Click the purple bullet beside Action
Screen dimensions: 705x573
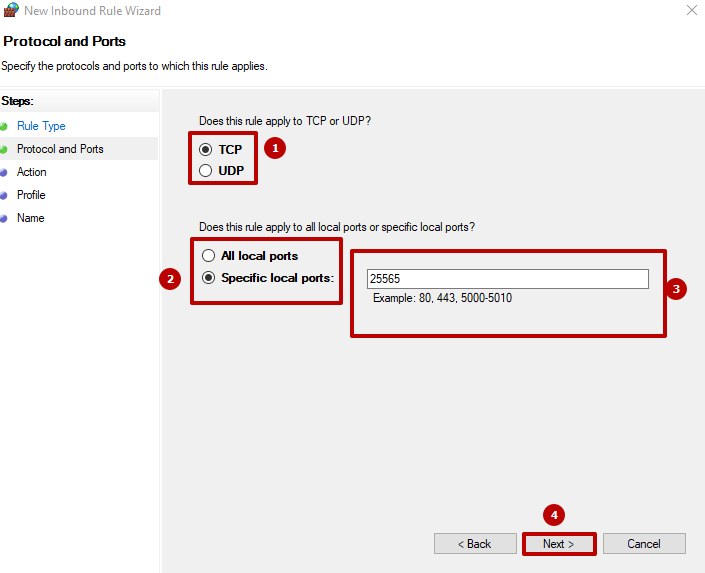pos(4,173)
